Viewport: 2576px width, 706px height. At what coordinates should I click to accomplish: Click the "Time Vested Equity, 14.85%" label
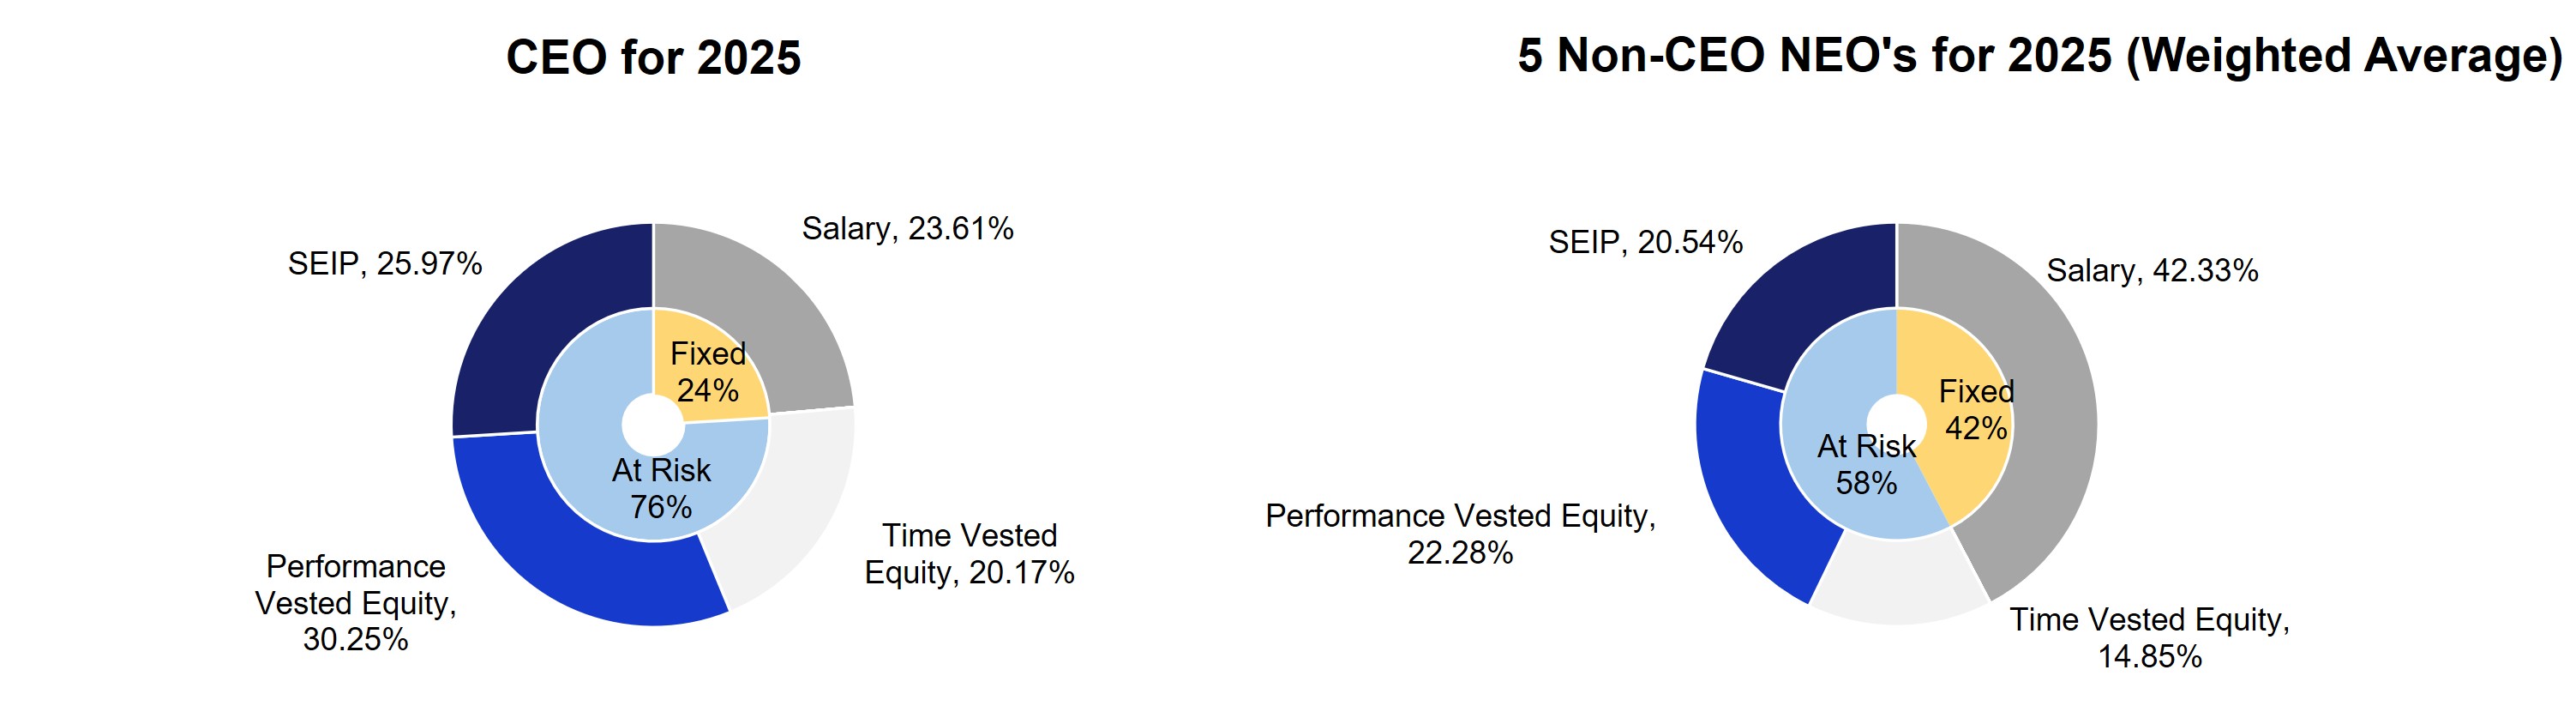(2149, 638)
